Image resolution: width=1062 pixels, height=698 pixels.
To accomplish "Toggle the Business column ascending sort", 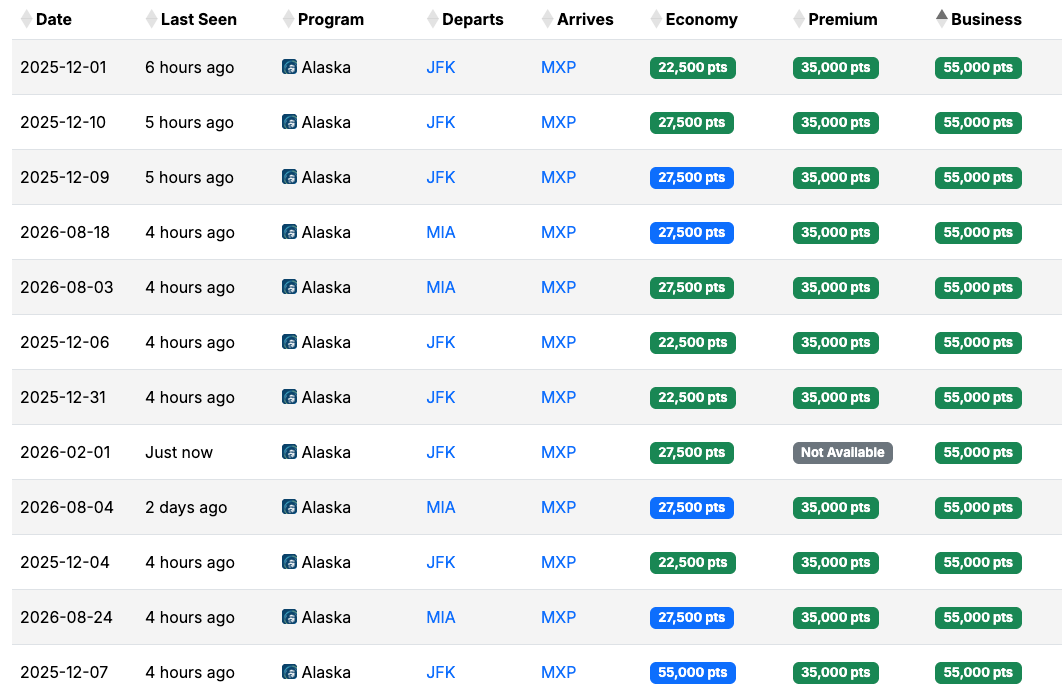I will 941,17.
